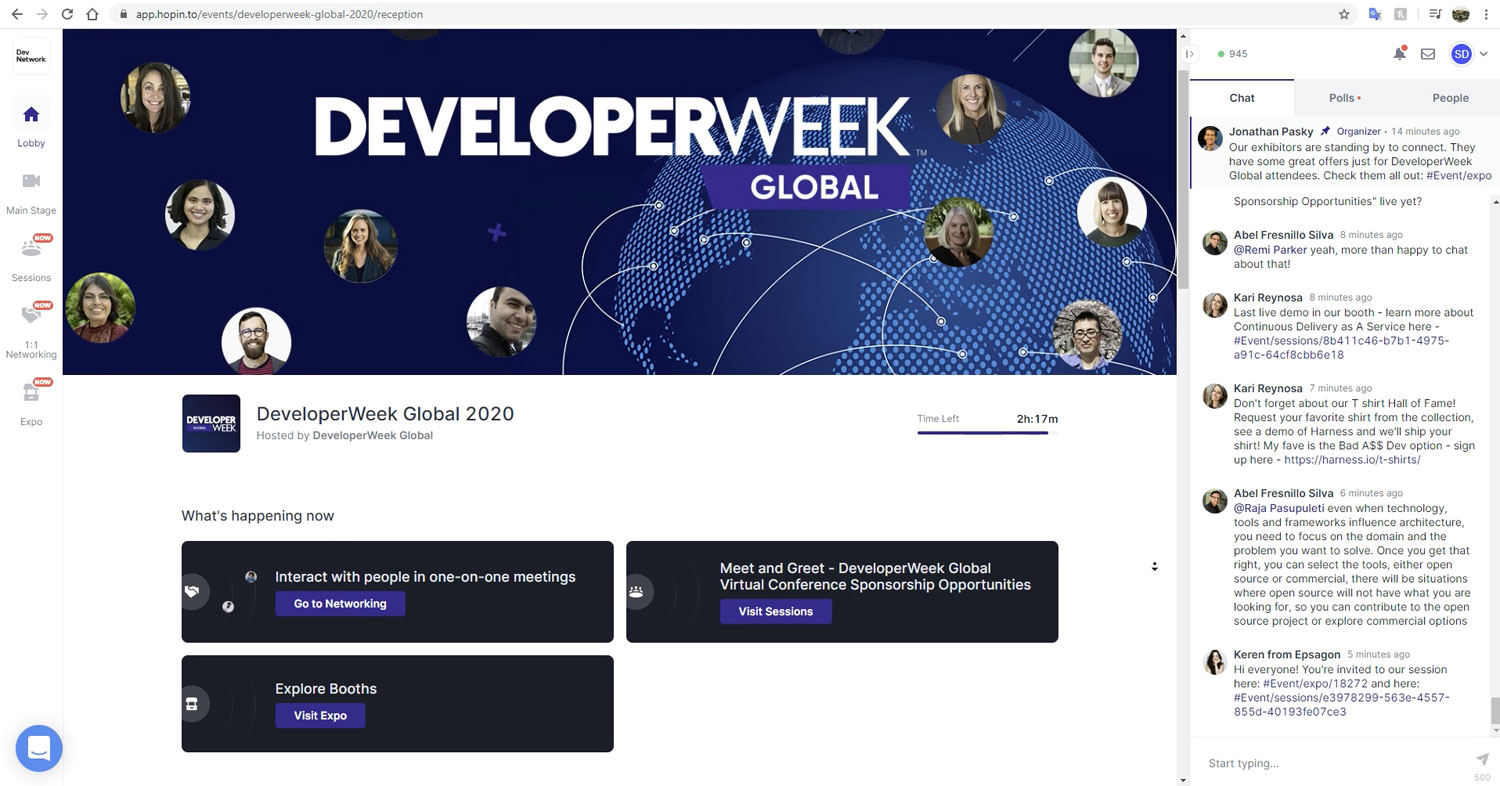Reload the page

[67, 14]
